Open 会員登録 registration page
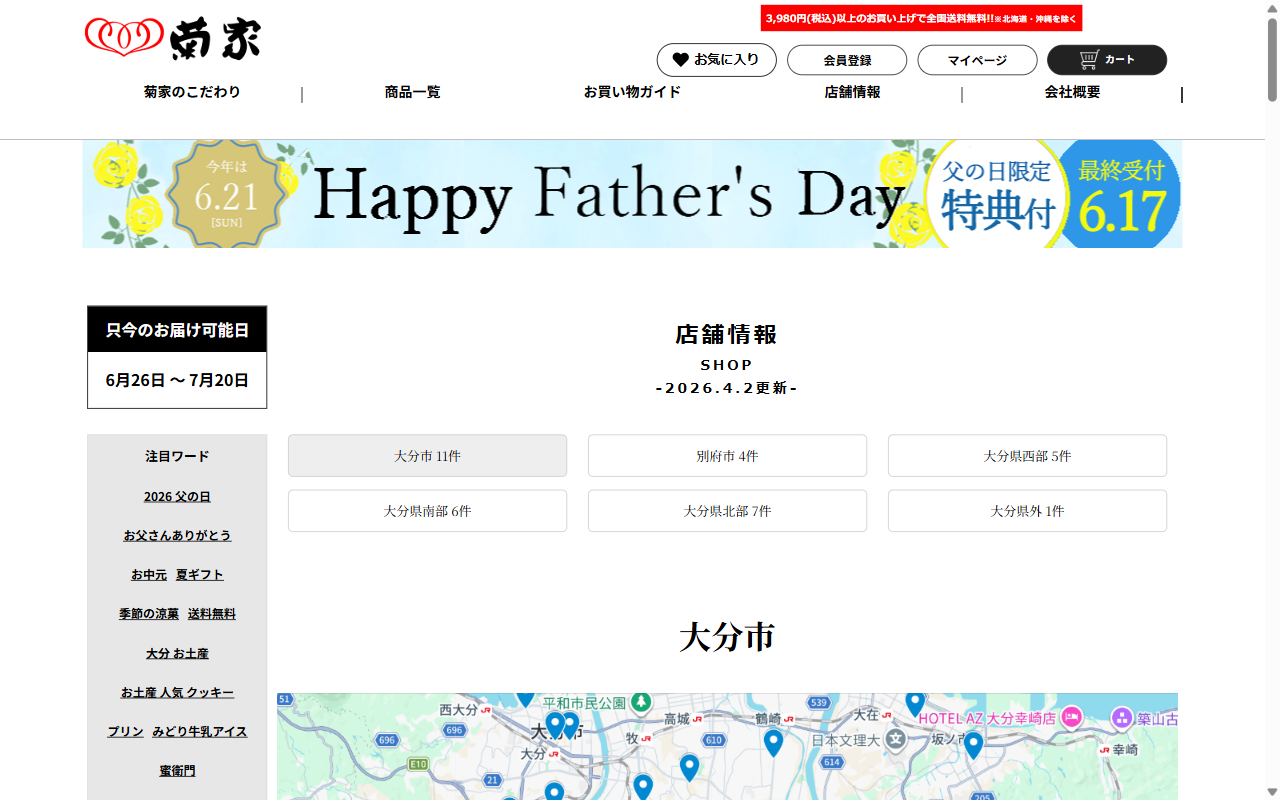The image size is (1280, 800). (847, 60)
